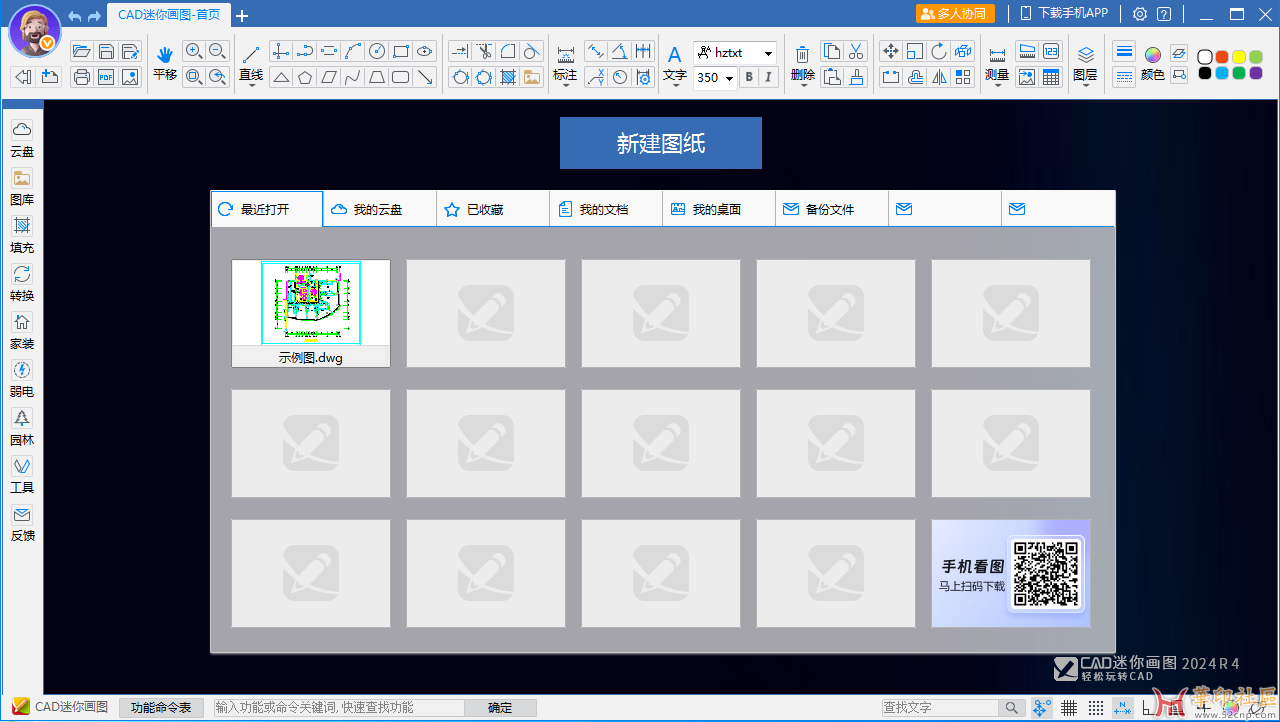The height and width of the screenshot is (722, 1280).
Task: Open the Library (图库) sidebar item
Action: tap(22, 187)
